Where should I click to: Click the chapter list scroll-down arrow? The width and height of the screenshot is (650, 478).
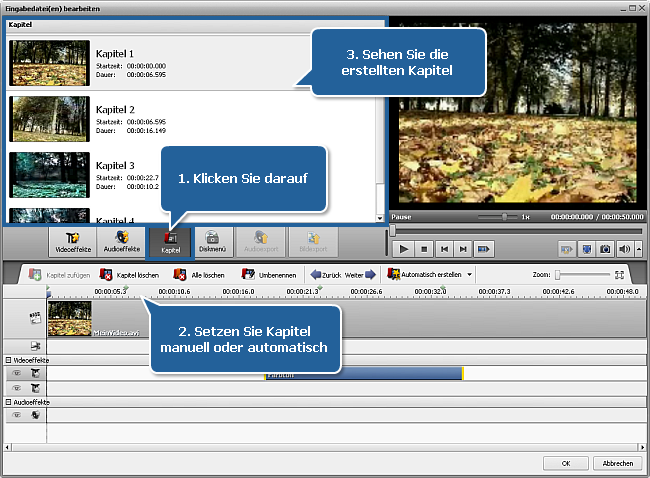click(380, 218)
